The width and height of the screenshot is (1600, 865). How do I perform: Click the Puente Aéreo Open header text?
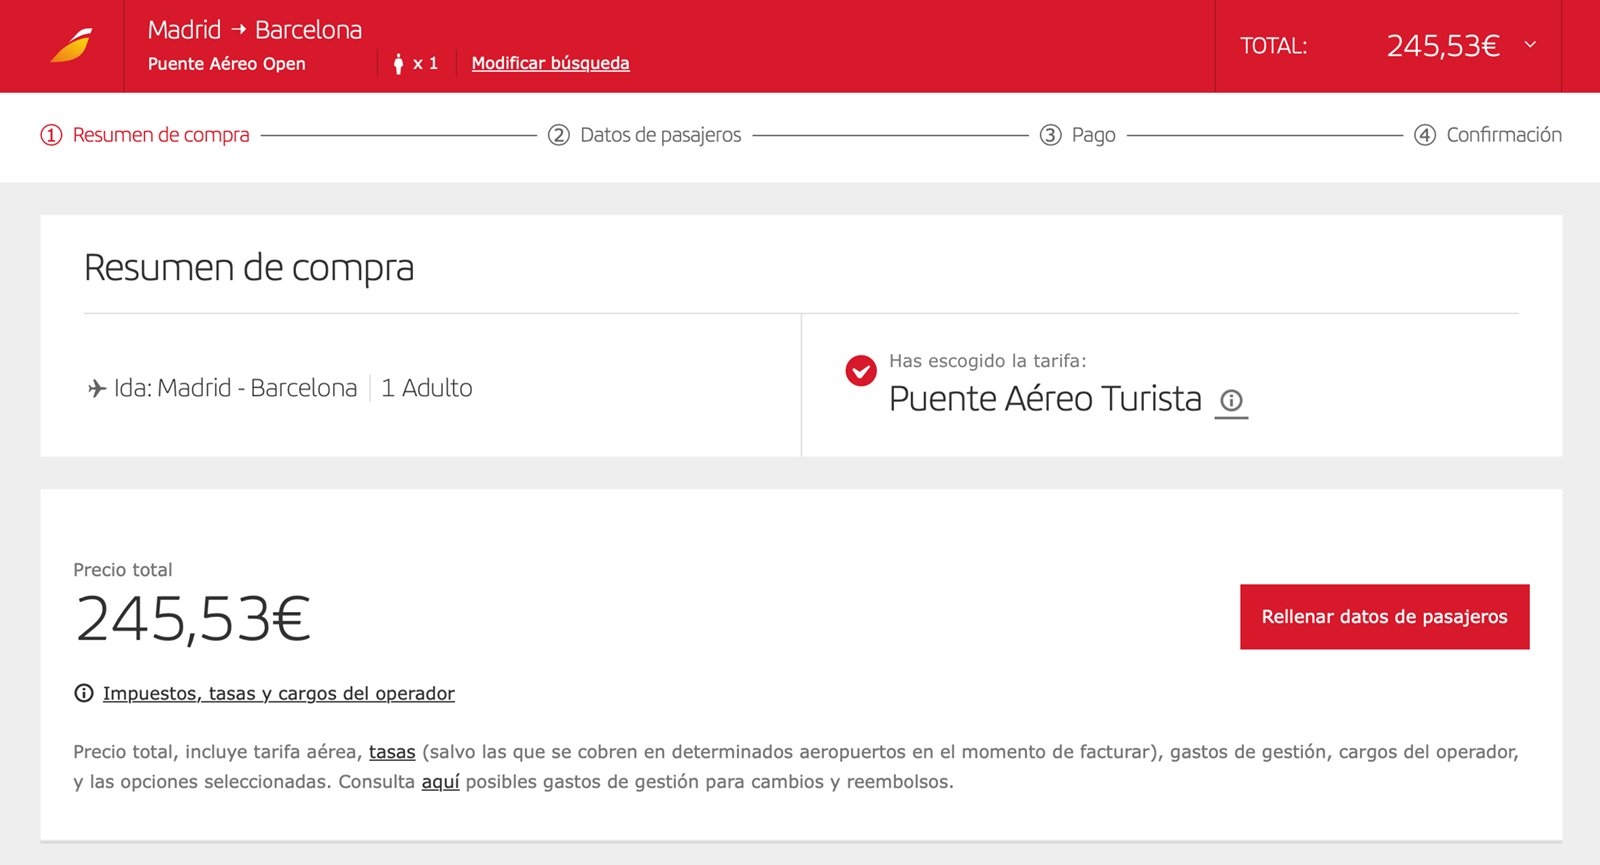tap(227, 64)
